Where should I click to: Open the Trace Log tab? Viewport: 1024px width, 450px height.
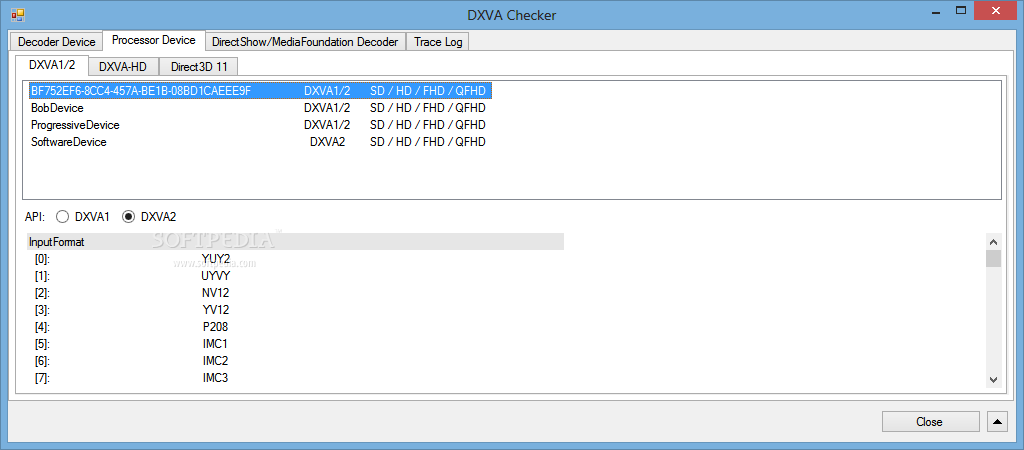(x=438, y=42)
